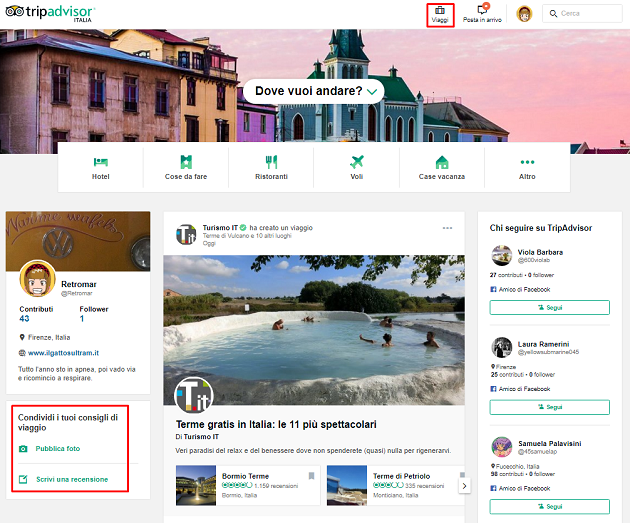View the Follower count of 1
Screen dimensions: 630x523
pyautogui.click(x=82, y=319)
